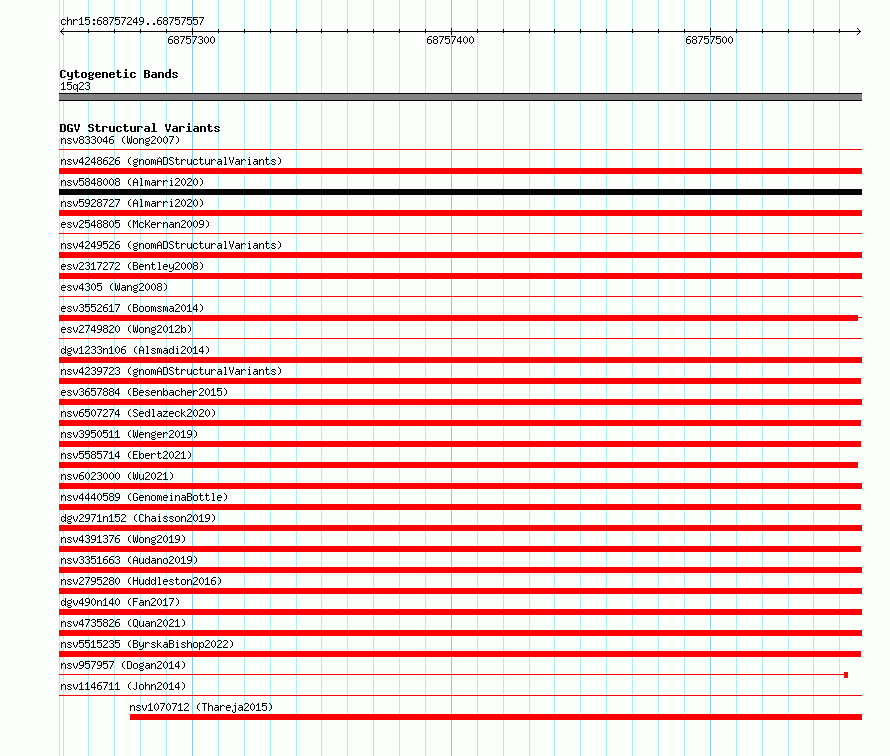Click the red bar under esv3552617
This screenshot has height=756, width=890.
459,318
